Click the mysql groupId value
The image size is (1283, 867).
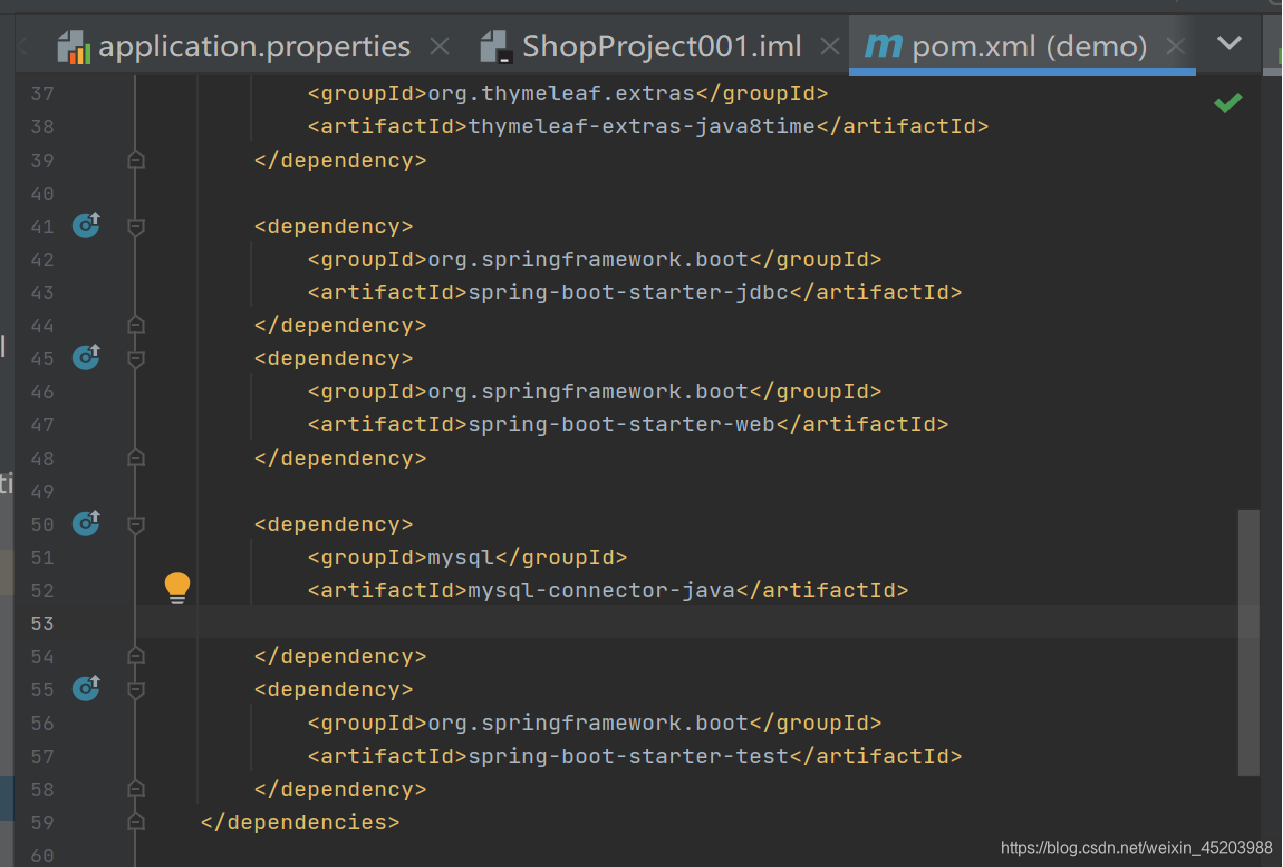click(461, 557)
